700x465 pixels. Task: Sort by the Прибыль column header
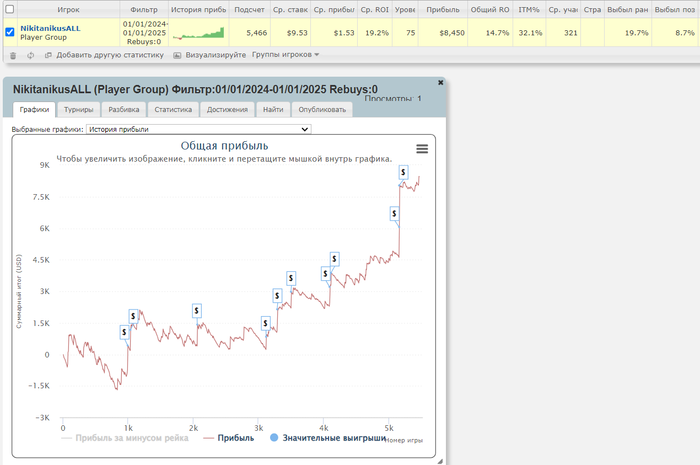click(443, 9)
